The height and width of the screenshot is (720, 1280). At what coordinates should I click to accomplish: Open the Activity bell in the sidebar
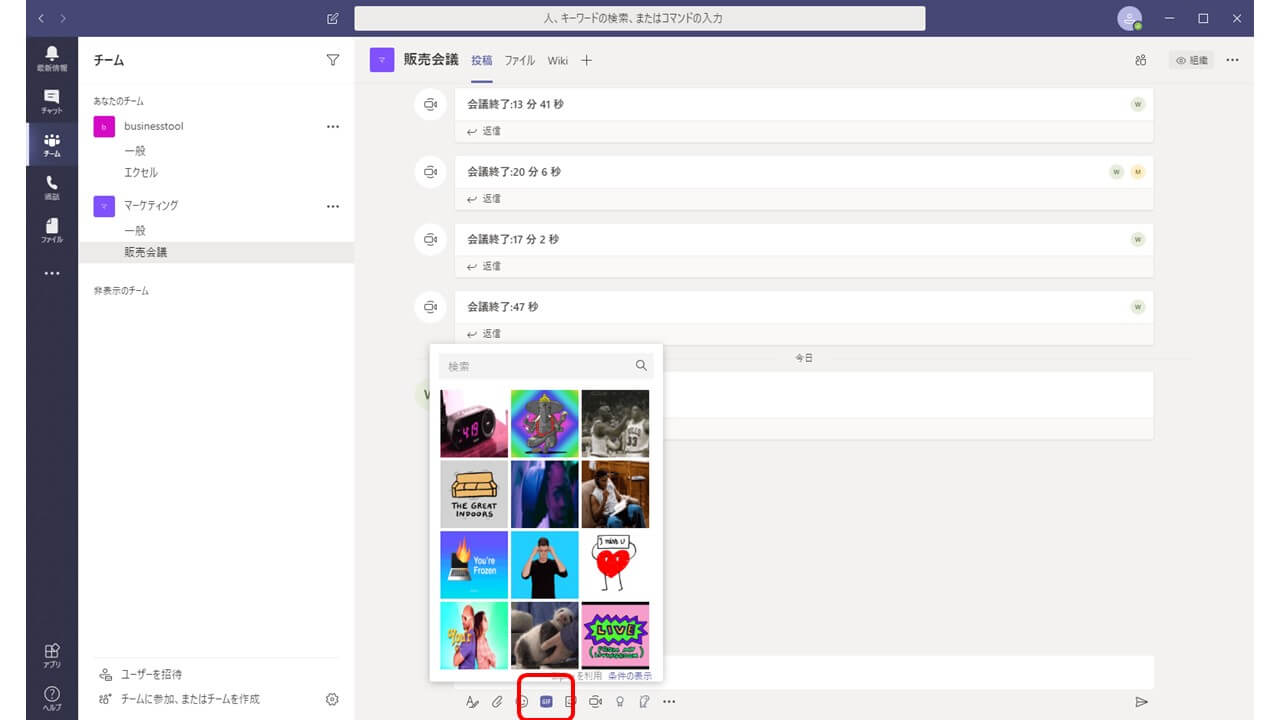pos(52,58)
